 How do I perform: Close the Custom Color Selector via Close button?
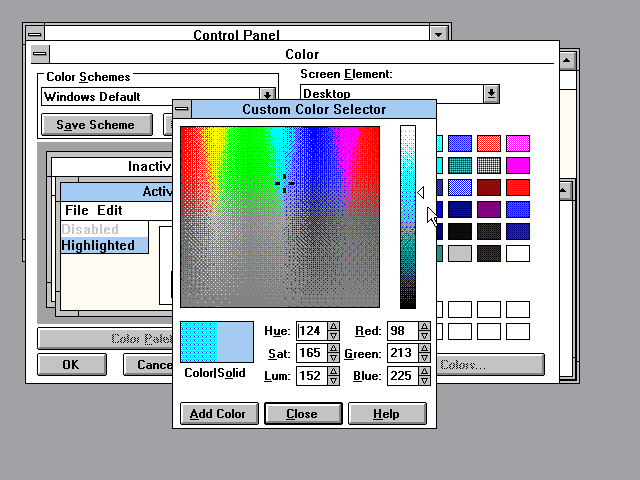pyautogui.click(x=302, y=413)
